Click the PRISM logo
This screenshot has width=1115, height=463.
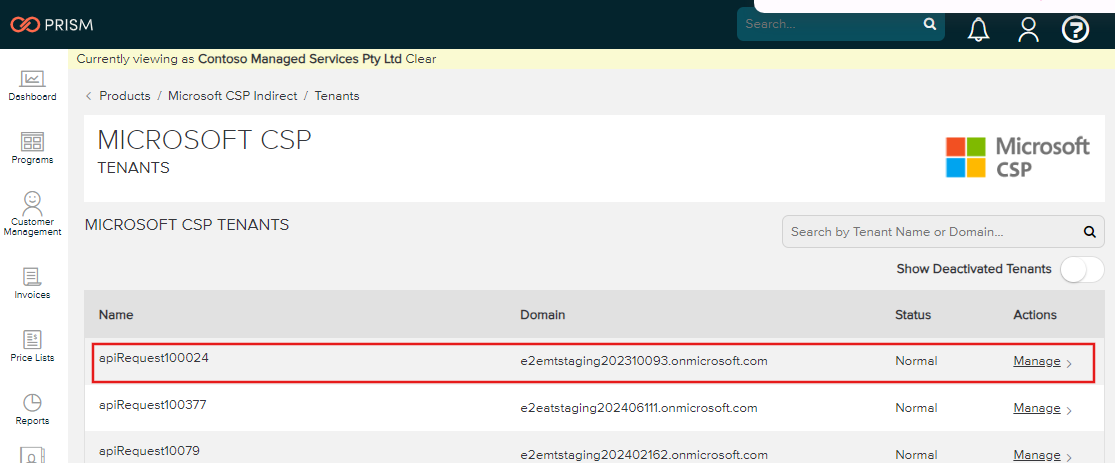(x=52, y=25)
